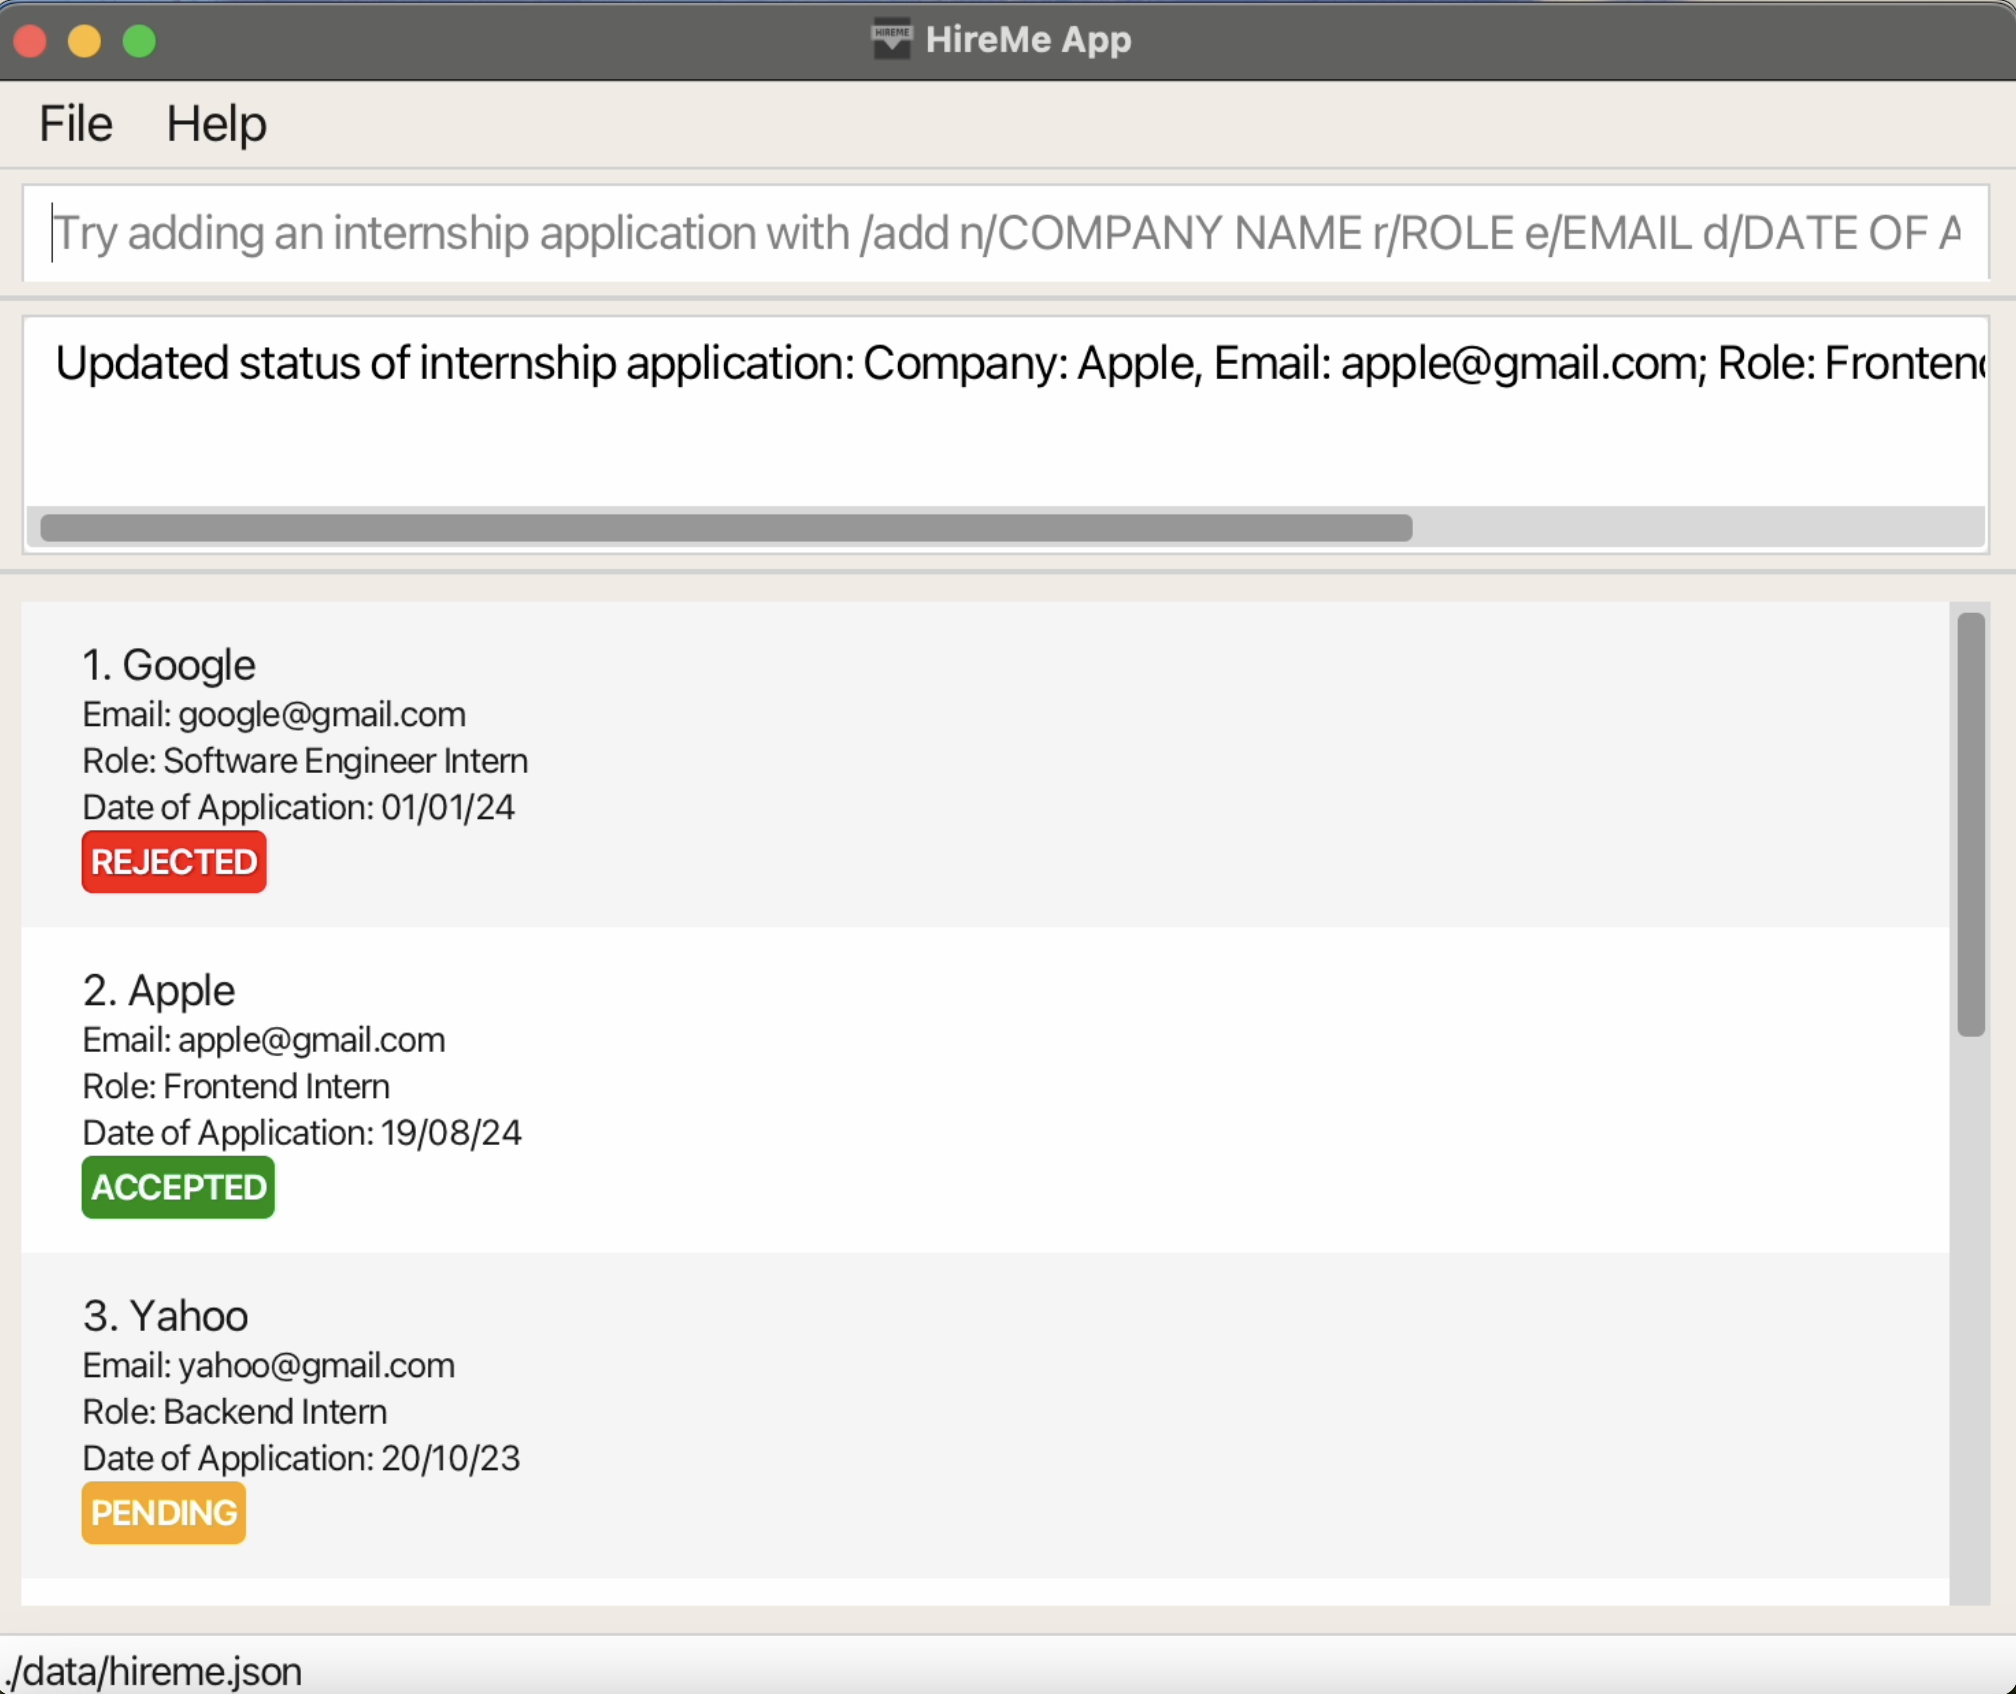The height and width of the screenshot is (1694, 2016).
Task: Select the '1. Google' entry title
Action: (x=169, y=665)
